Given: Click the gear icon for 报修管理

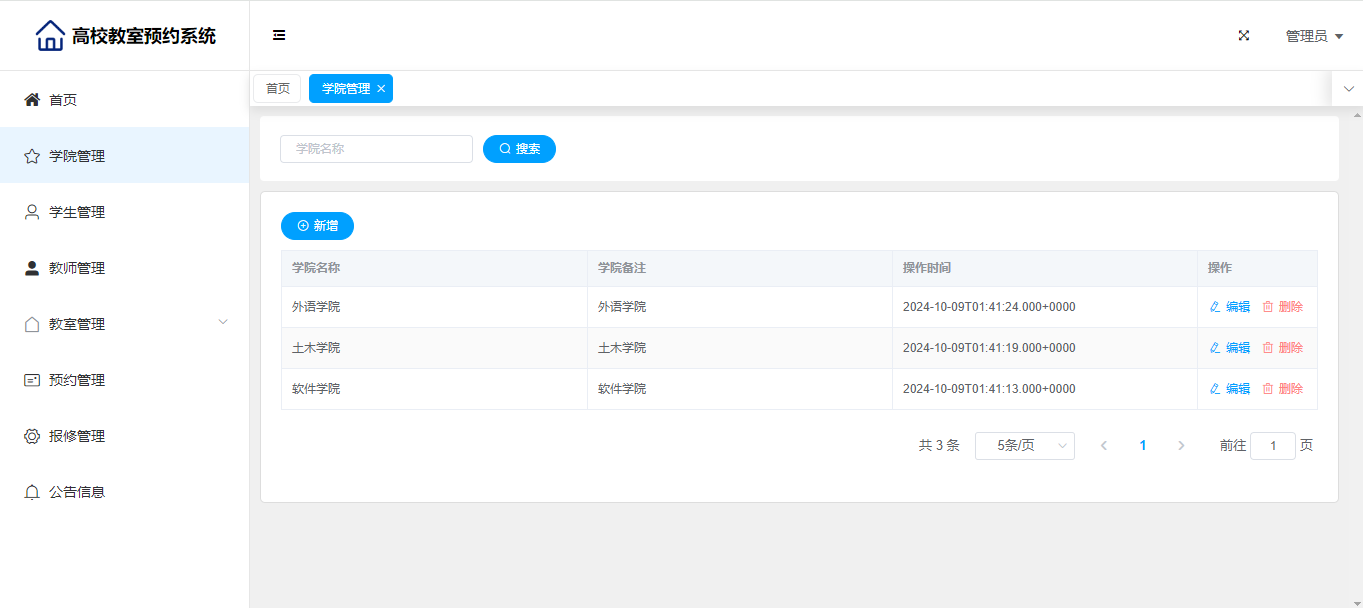Looking at the screenshot, I should pos(32,436).
